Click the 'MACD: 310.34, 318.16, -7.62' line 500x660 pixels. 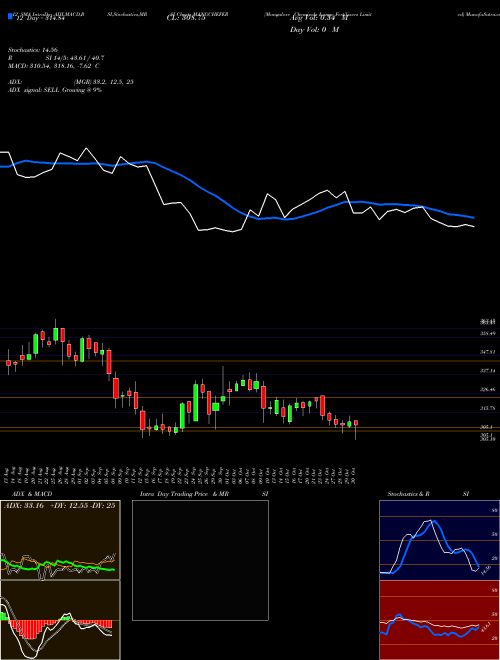click(51, 66)
